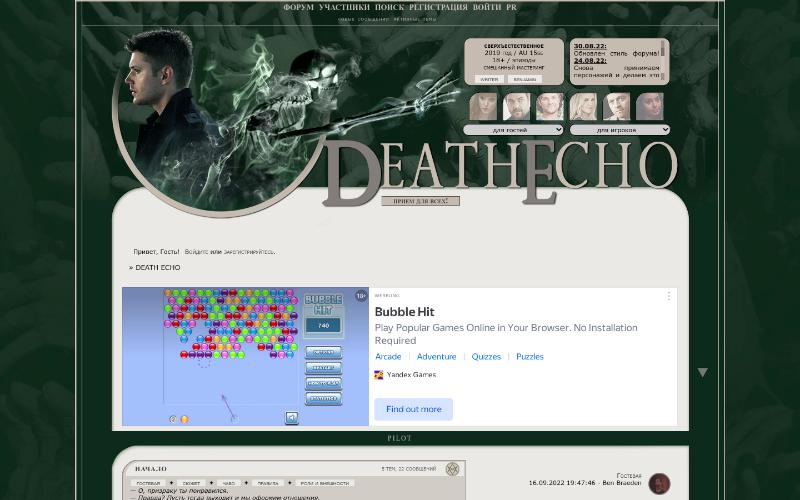
Task: Click the down arrow triangle beside the ad
Action: (x=702, y=372)
